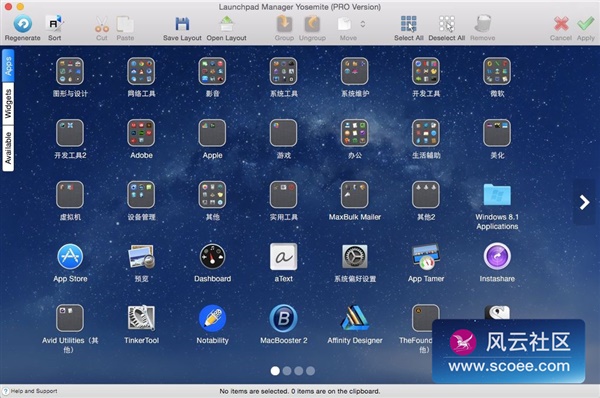Switch to the Apps side tab
Image resolution: width=600 pixels, height=398 pixels.
click(x=8, y=65)
